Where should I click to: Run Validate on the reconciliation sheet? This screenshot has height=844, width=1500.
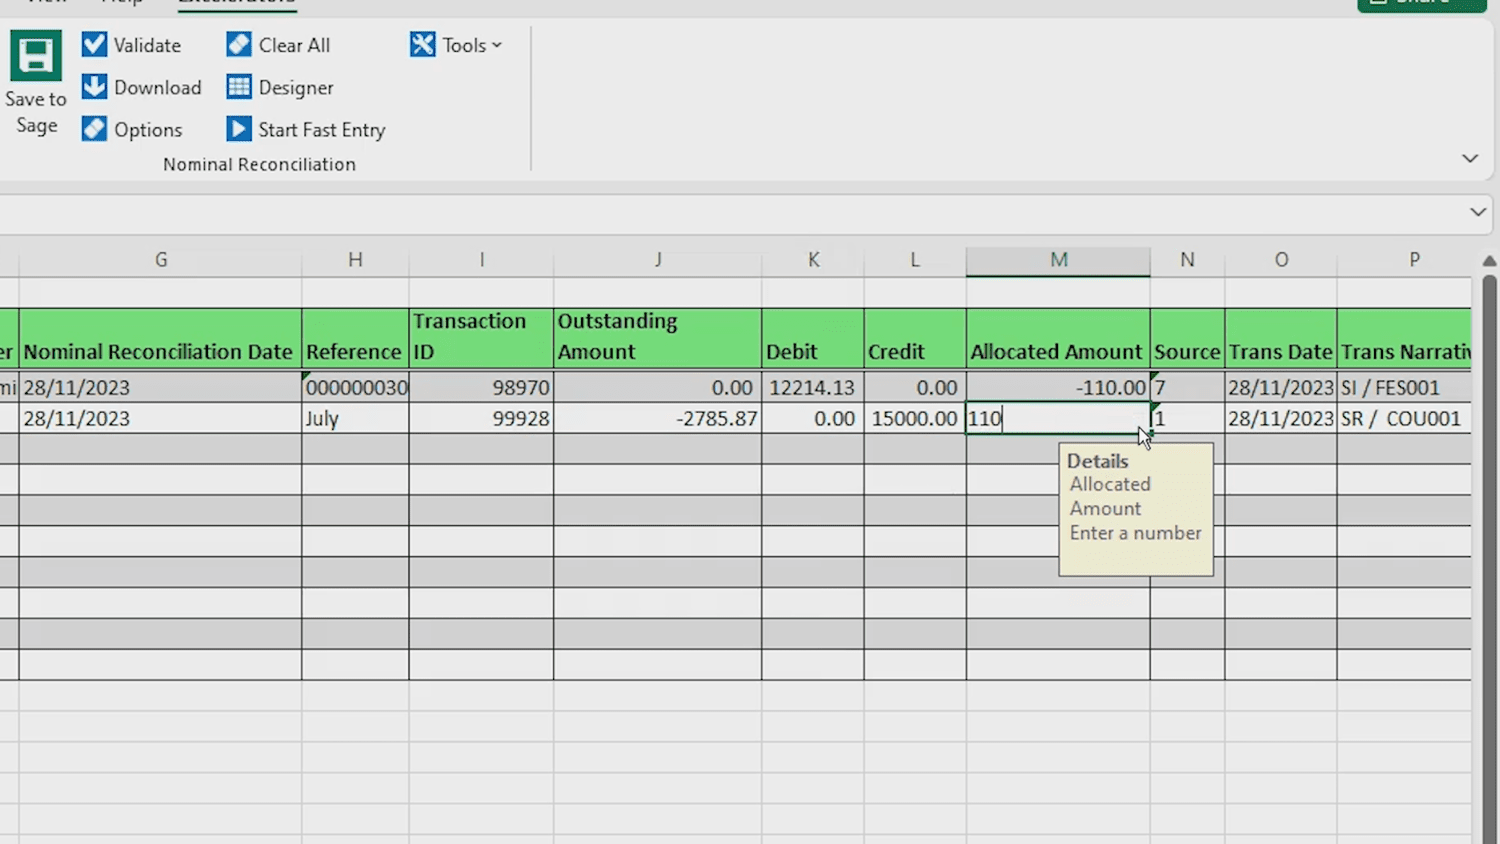coord(132,45)
